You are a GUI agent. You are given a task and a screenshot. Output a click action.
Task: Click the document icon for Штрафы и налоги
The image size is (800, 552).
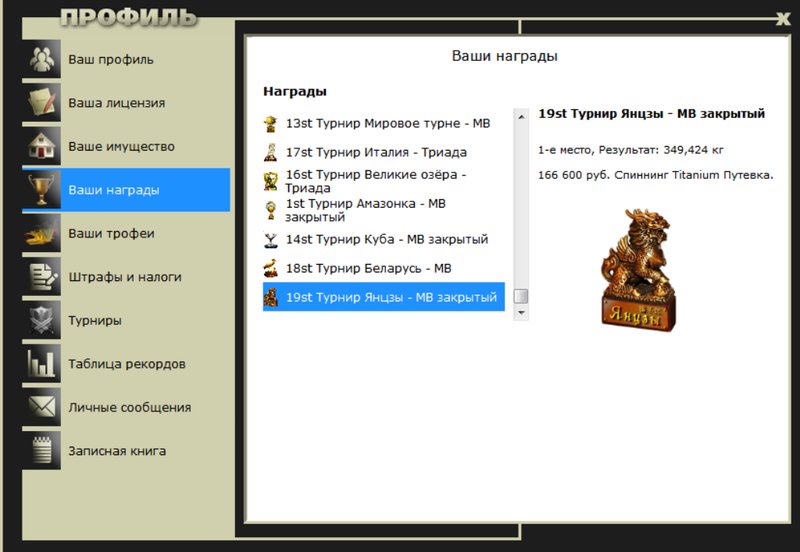[x=42, y=277]
